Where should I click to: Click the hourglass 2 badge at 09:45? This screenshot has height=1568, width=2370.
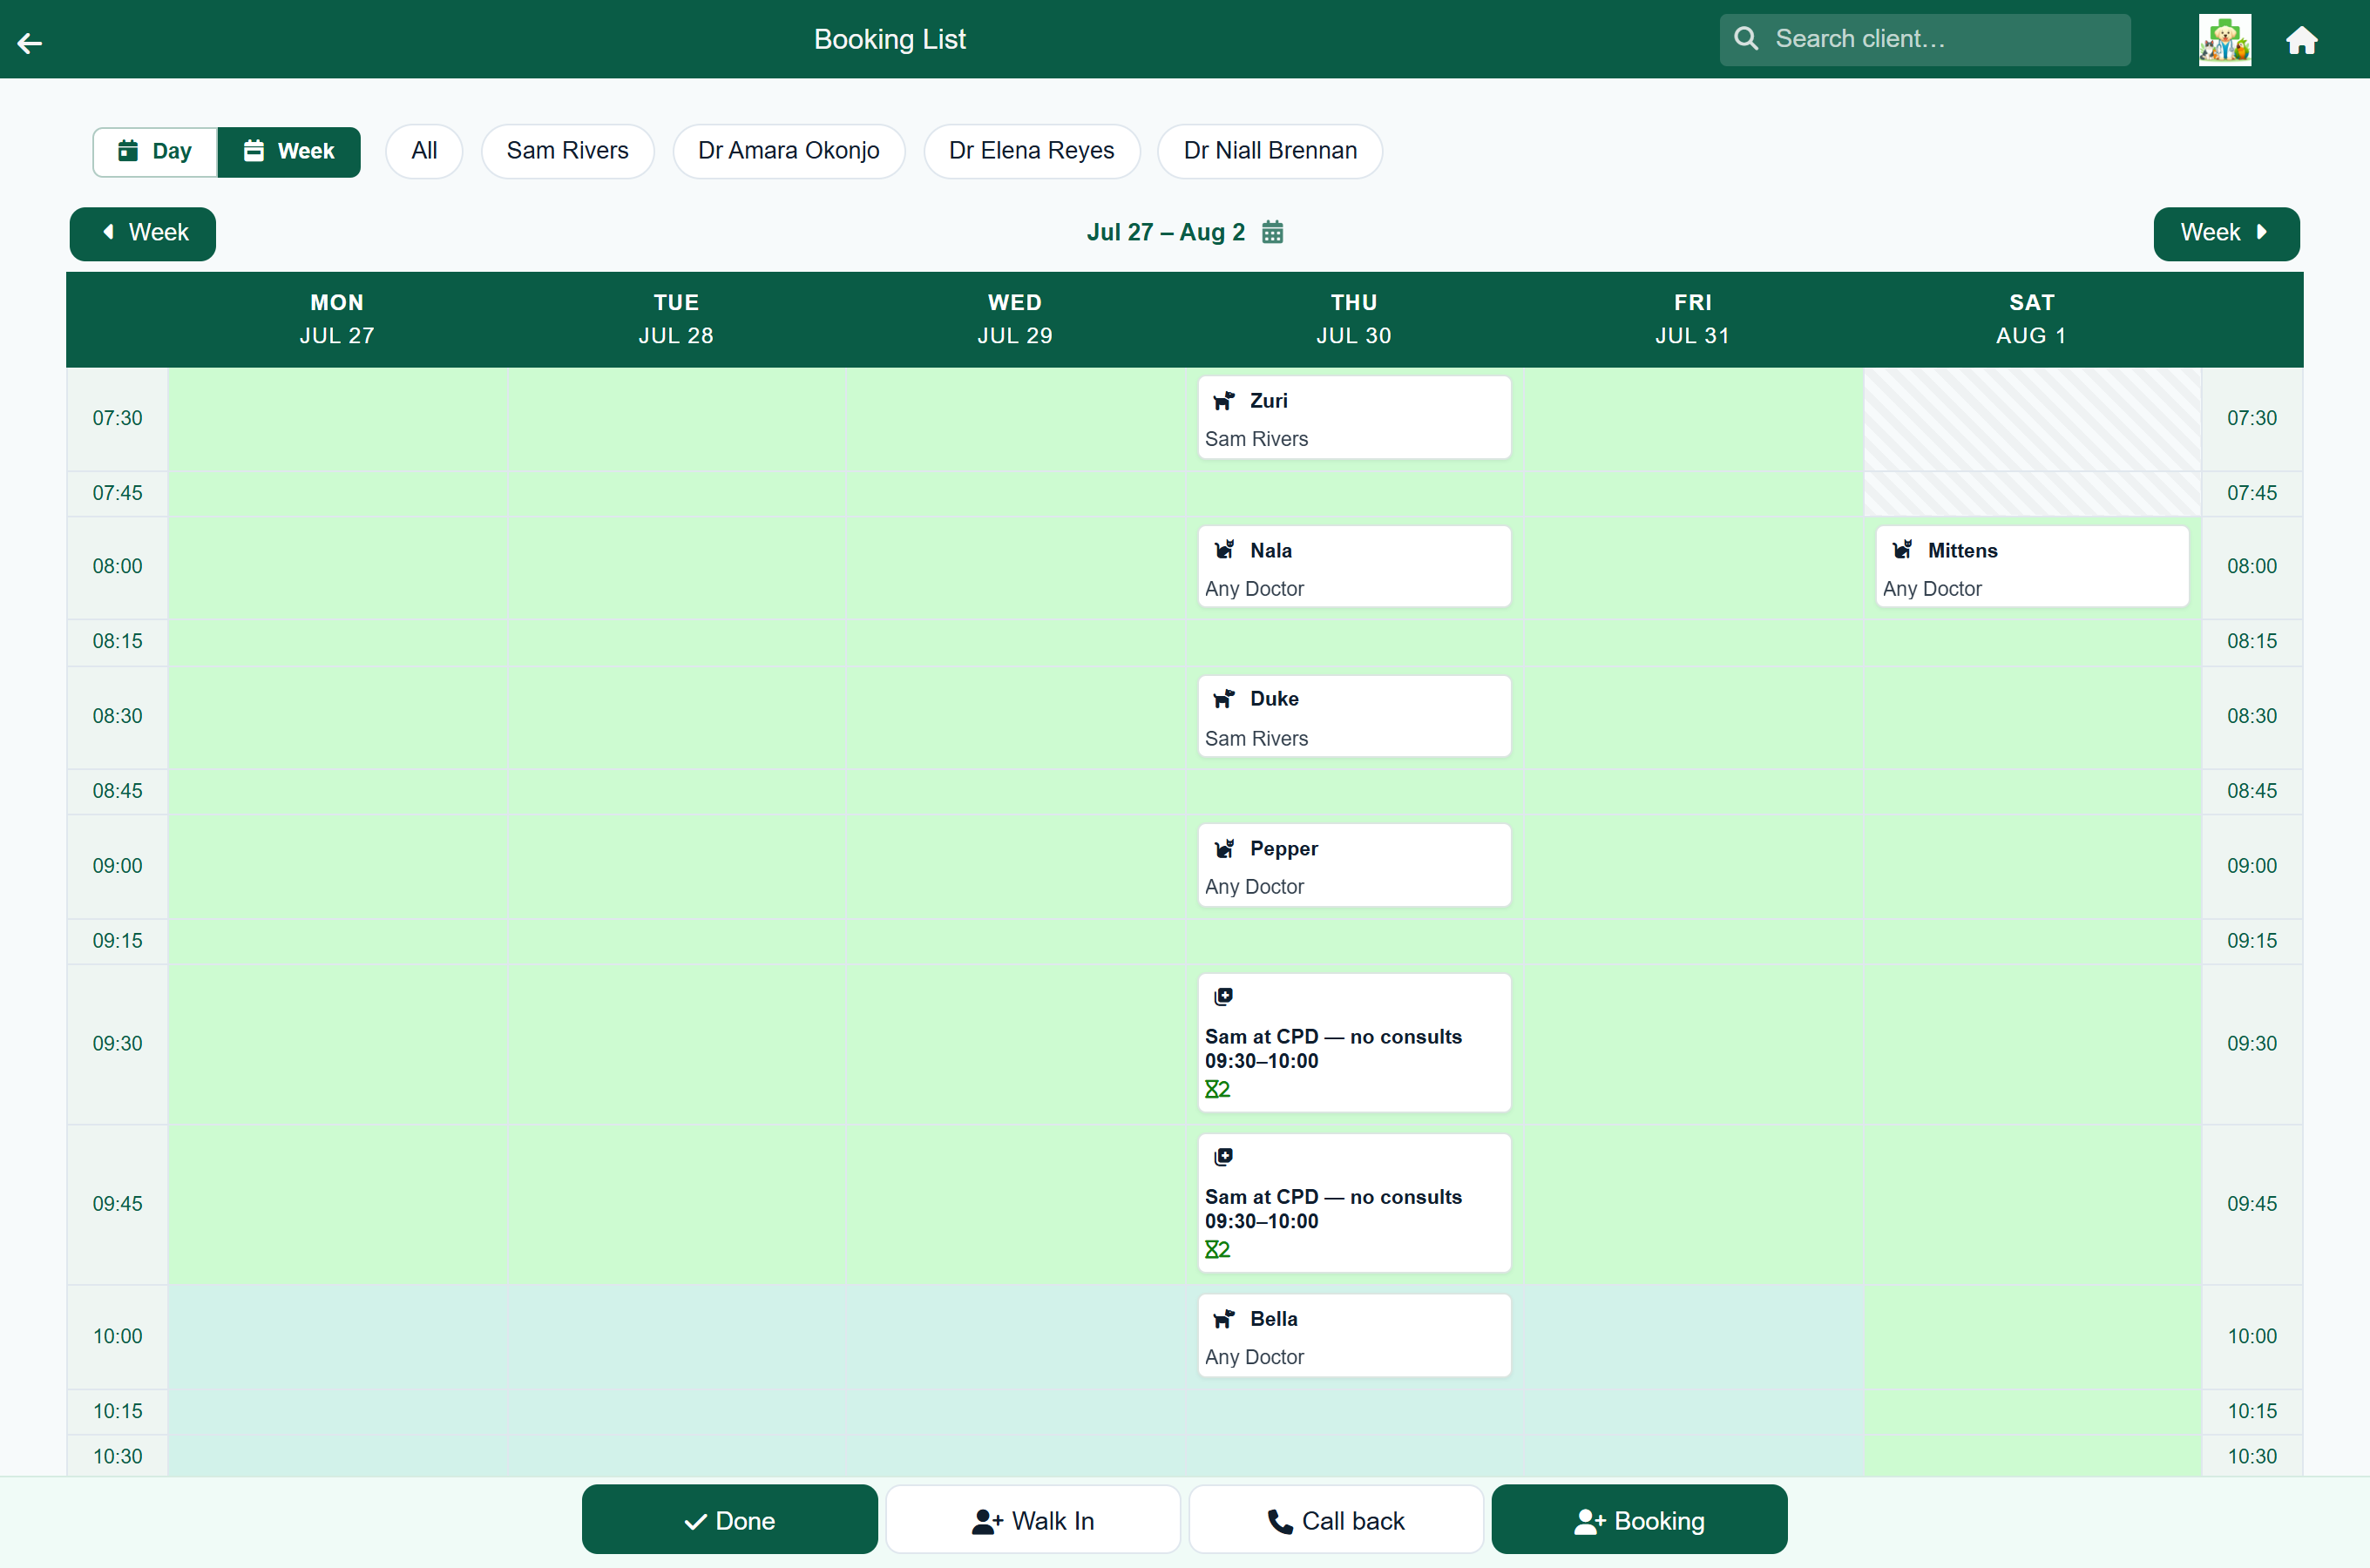[1217, 1249]
